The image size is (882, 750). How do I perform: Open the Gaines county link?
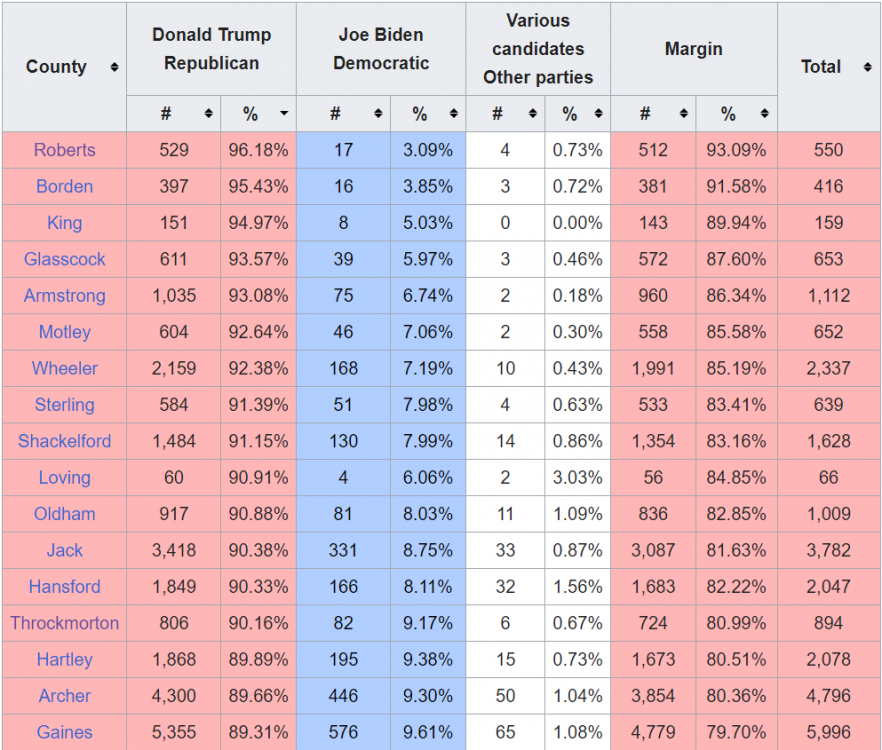(x=64, y=733)
